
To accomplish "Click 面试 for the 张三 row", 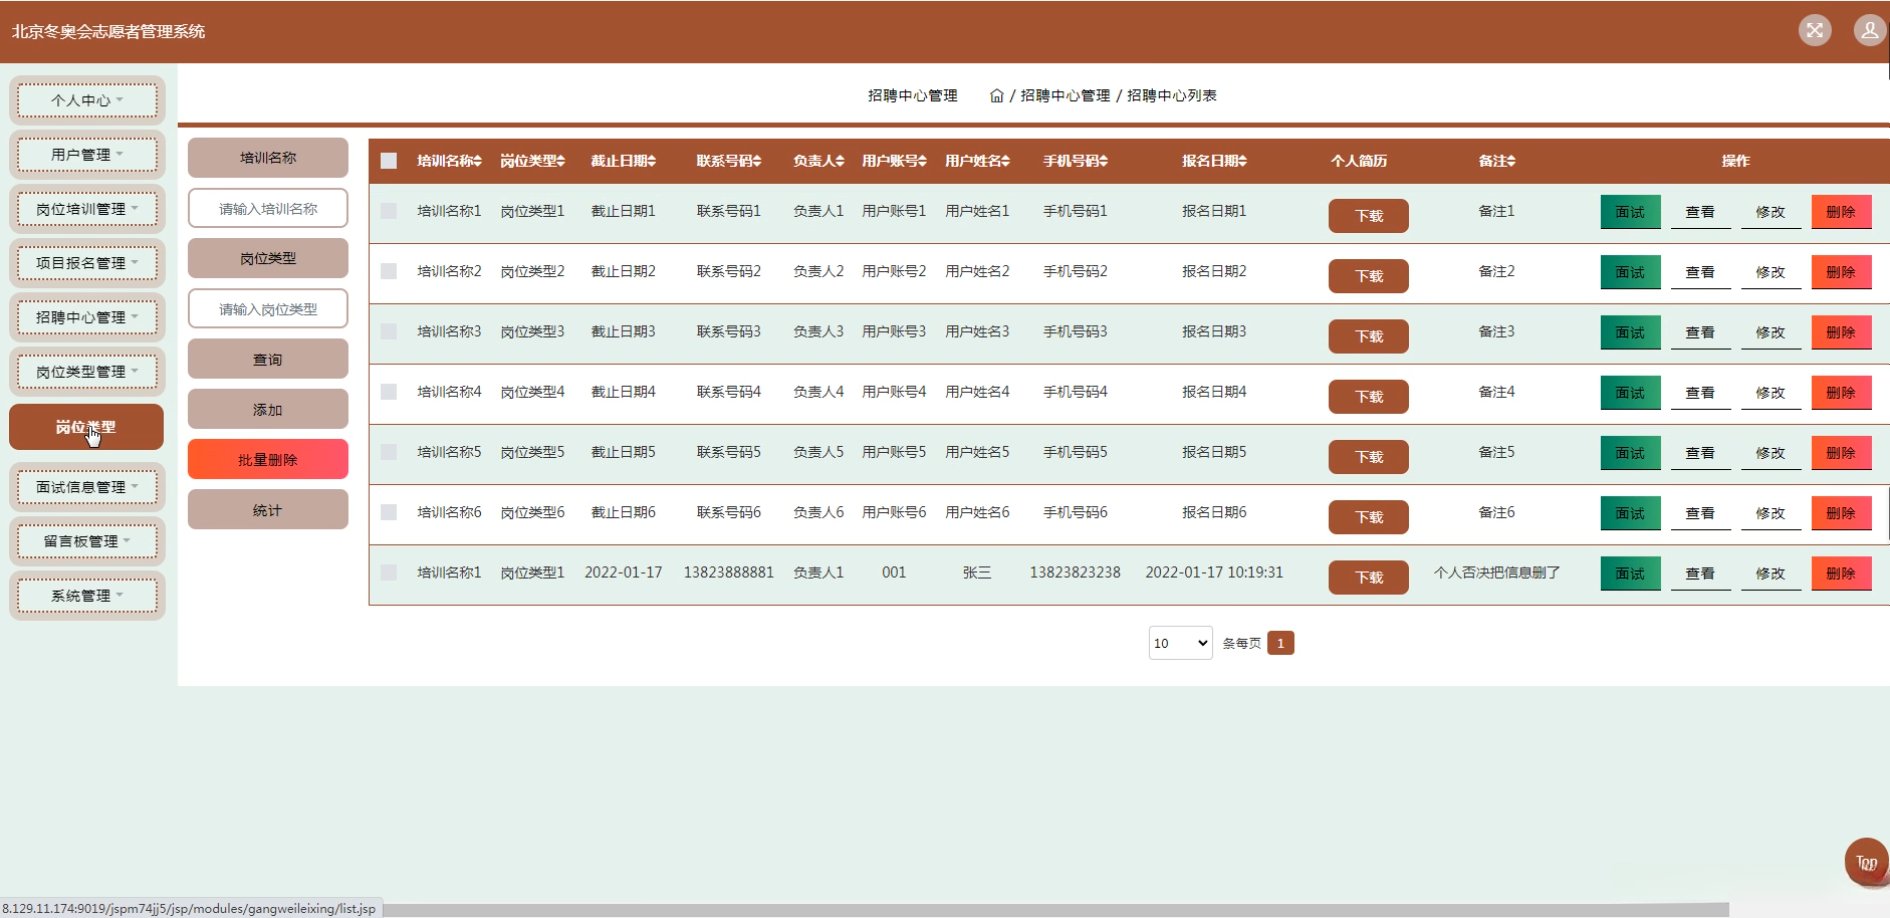I will pyautogui.click(x=1630, y=574).
